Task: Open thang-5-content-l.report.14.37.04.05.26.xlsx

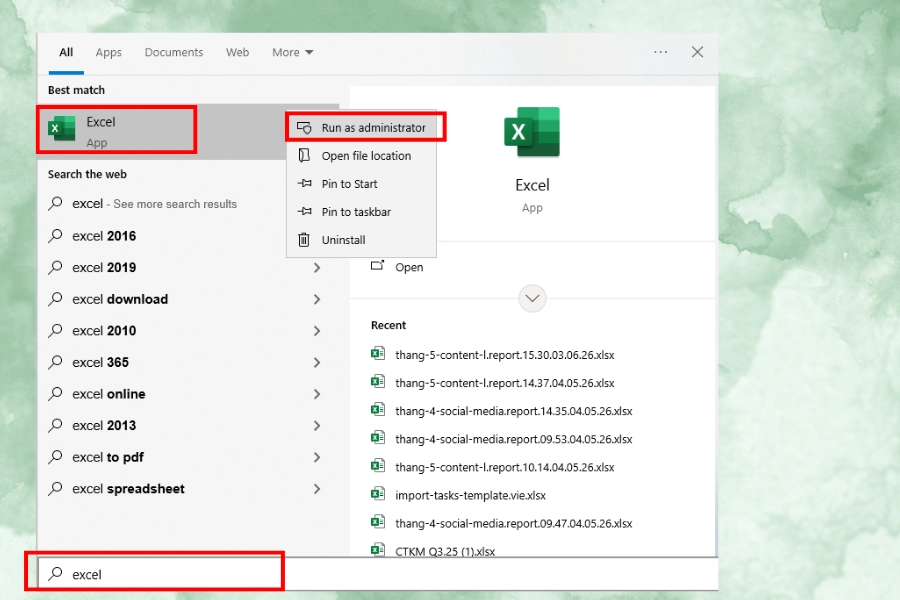Action: click(505, 383)
